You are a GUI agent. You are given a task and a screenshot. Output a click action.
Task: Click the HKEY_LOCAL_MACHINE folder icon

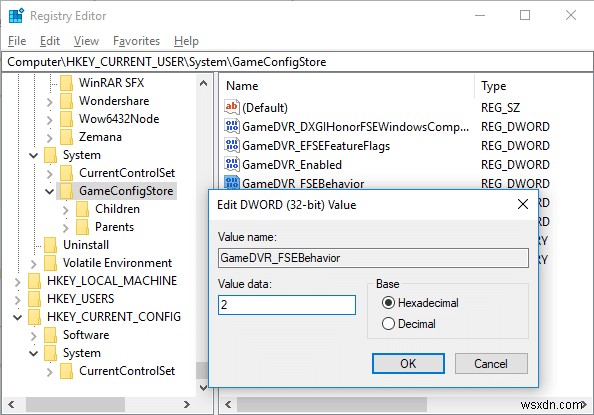(34, 281)
